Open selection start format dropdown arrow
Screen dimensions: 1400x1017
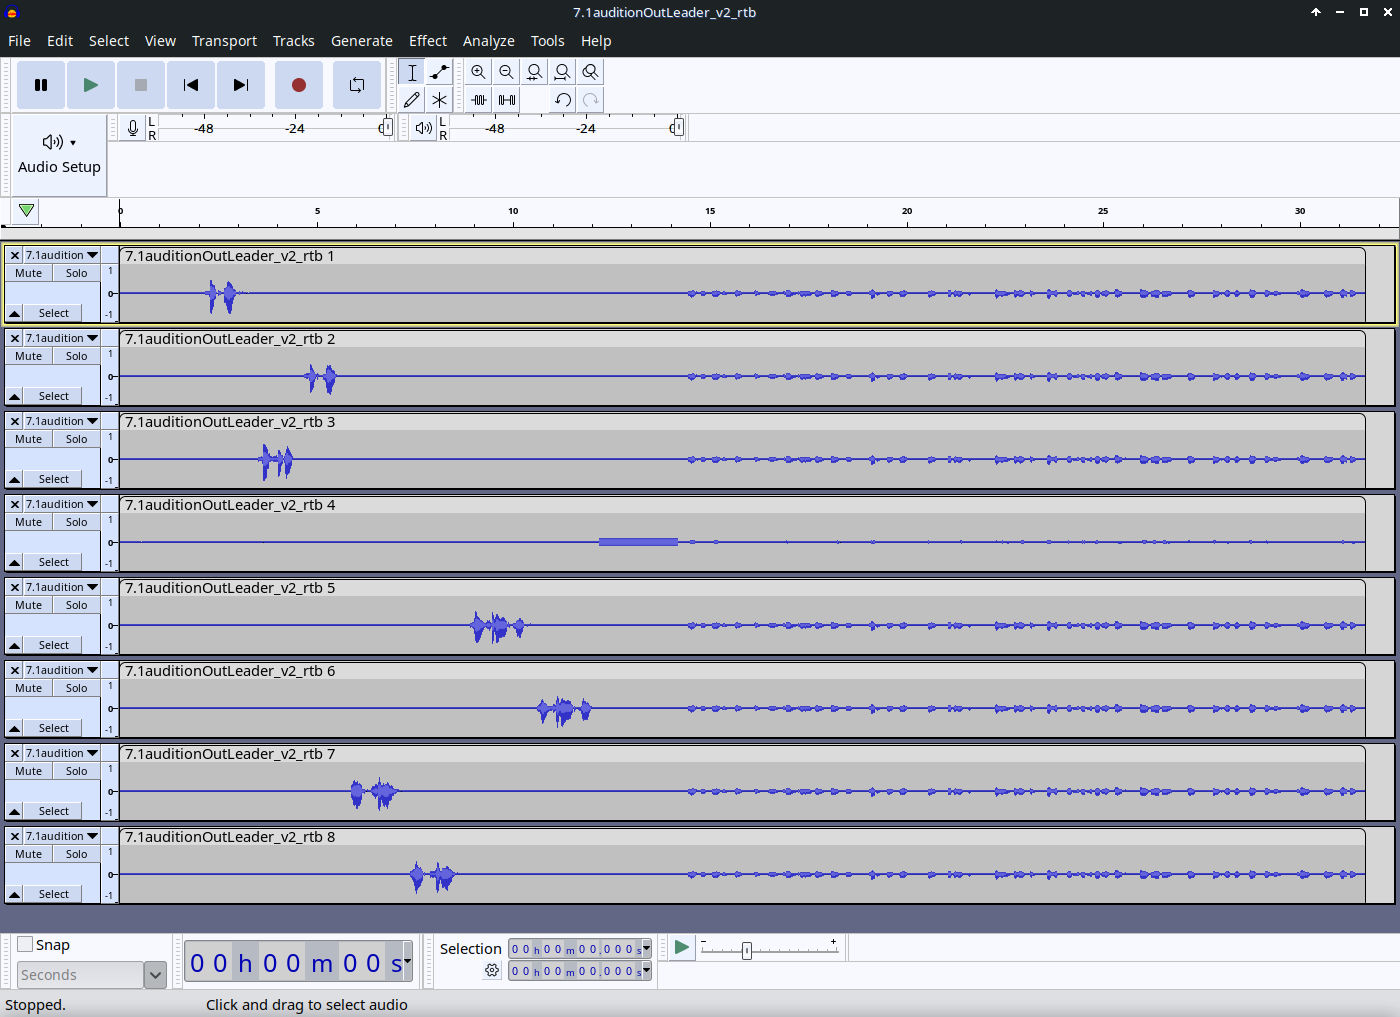click(x=646, y=948)
